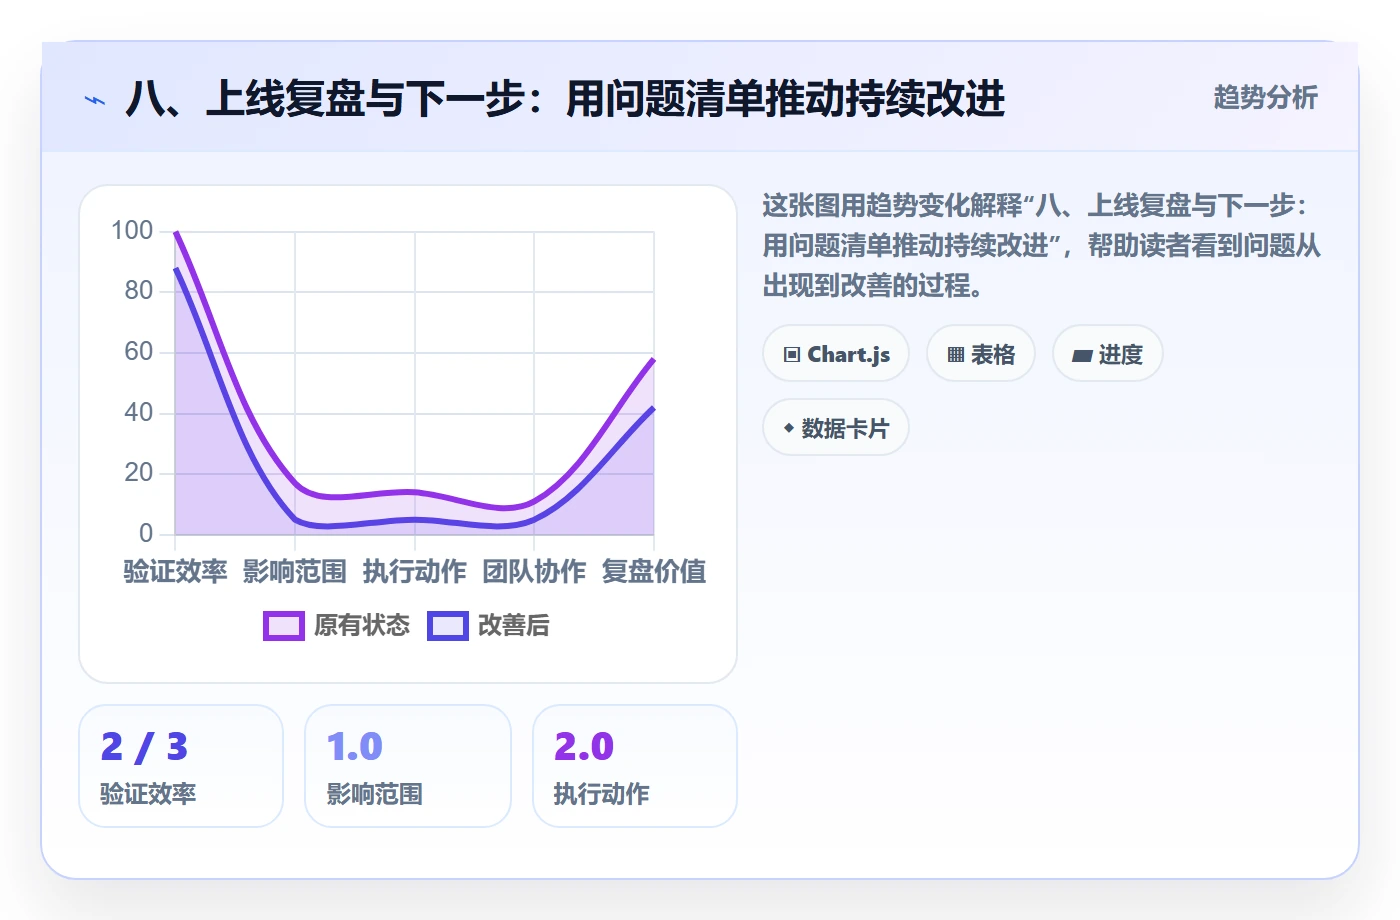Click the 复盘价值 x-axis label

(654, 571)
